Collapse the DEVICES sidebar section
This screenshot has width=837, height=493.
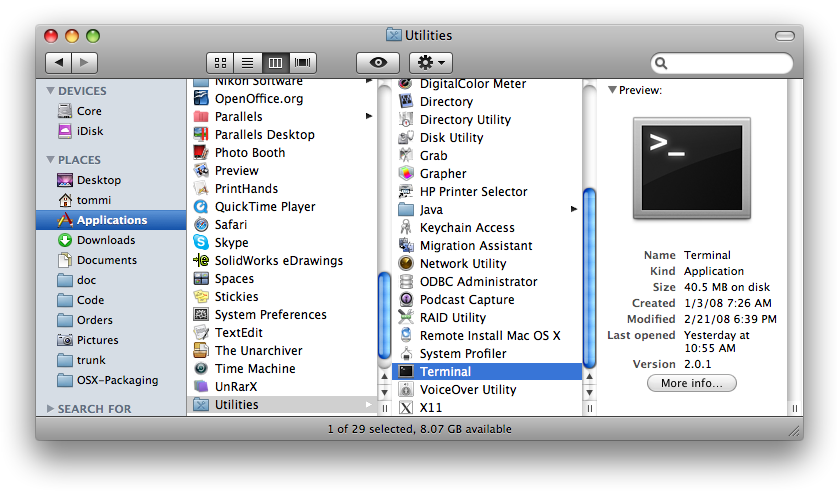50,91
